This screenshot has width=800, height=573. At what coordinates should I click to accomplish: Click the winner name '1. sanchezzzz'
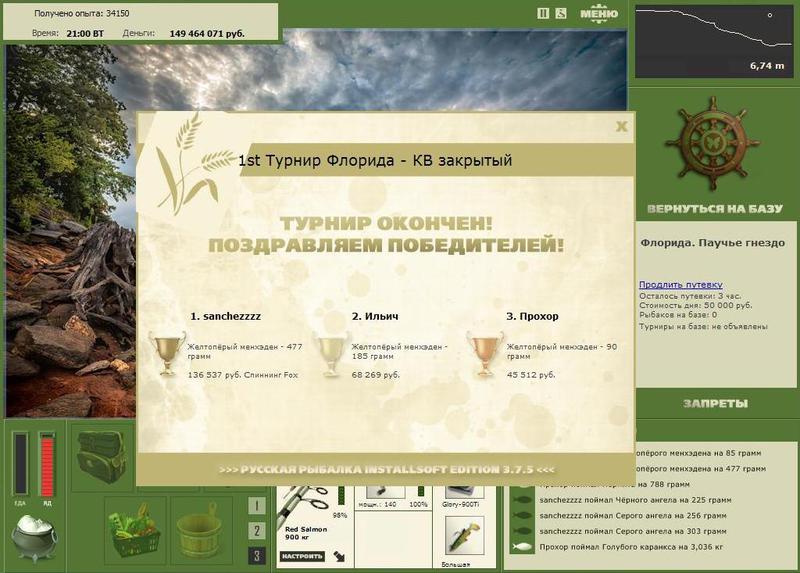[x=226, y=316]
